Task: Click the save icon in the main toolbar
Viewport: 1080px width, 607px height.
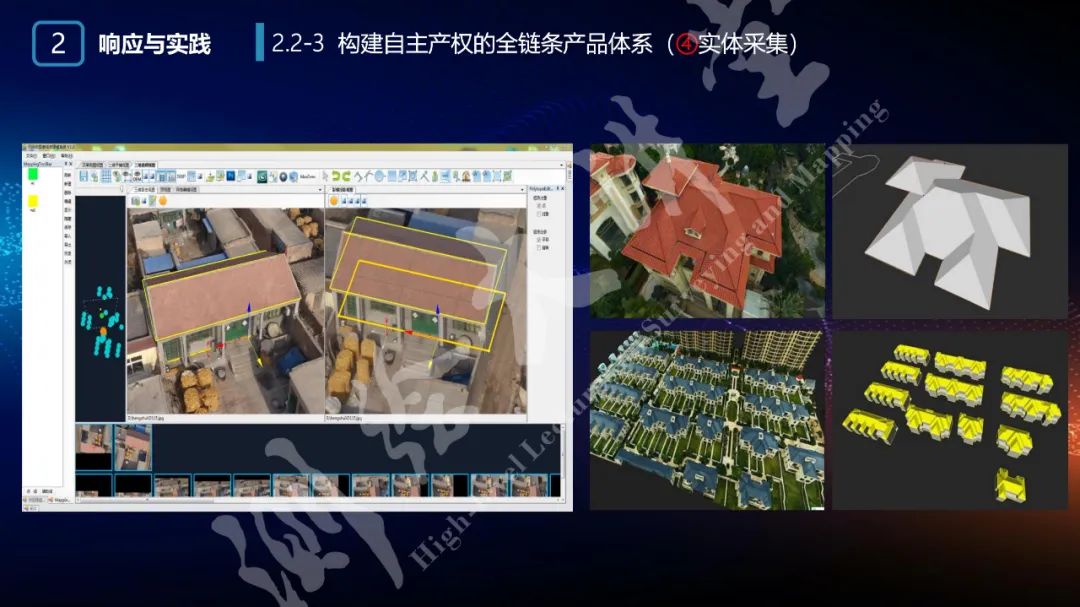Action: pos(83,177)
